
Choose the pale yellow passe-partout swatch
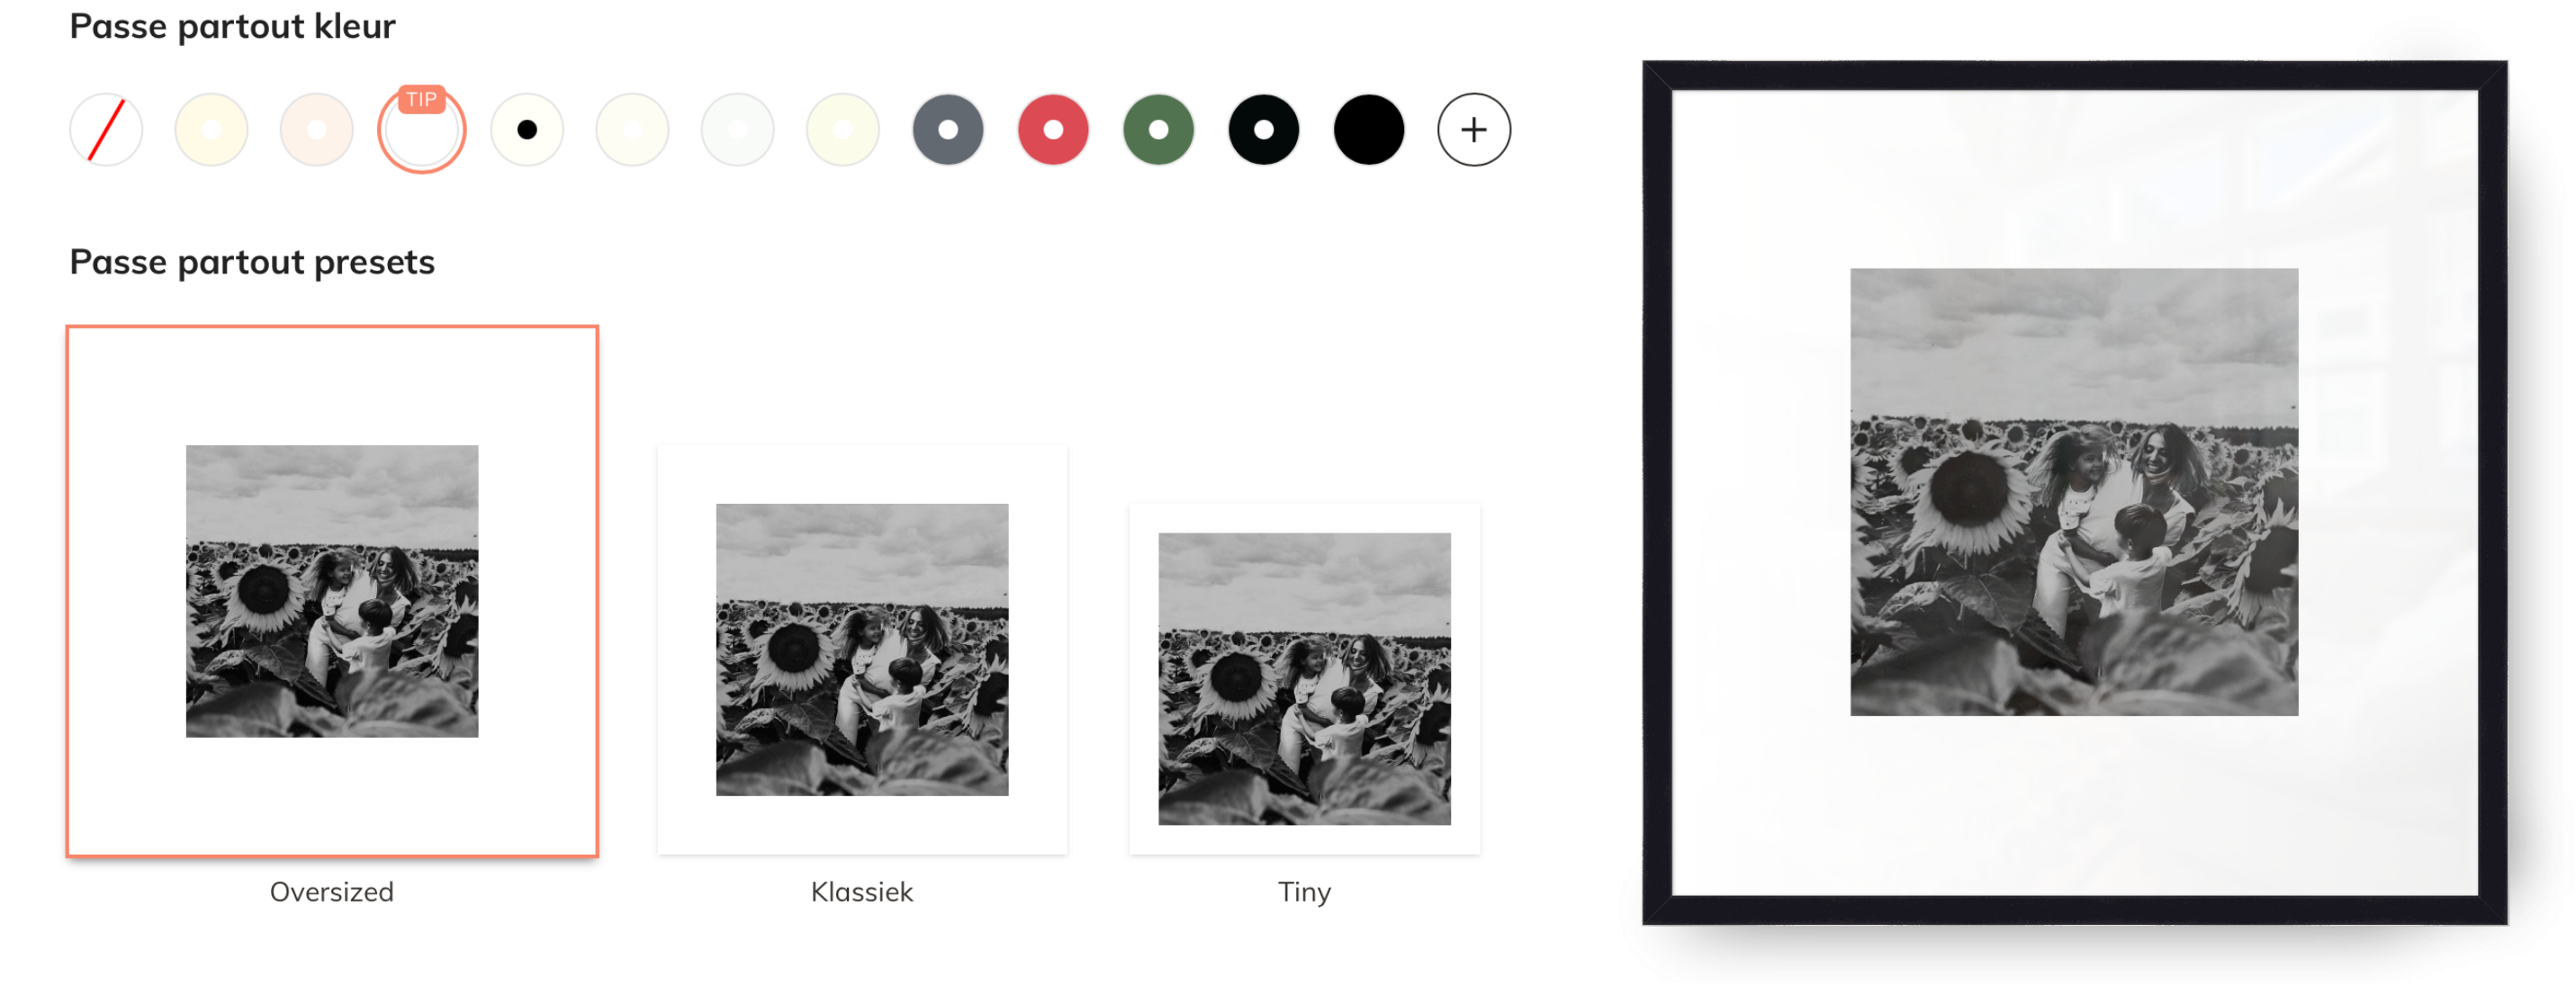[x=211, y=130]
